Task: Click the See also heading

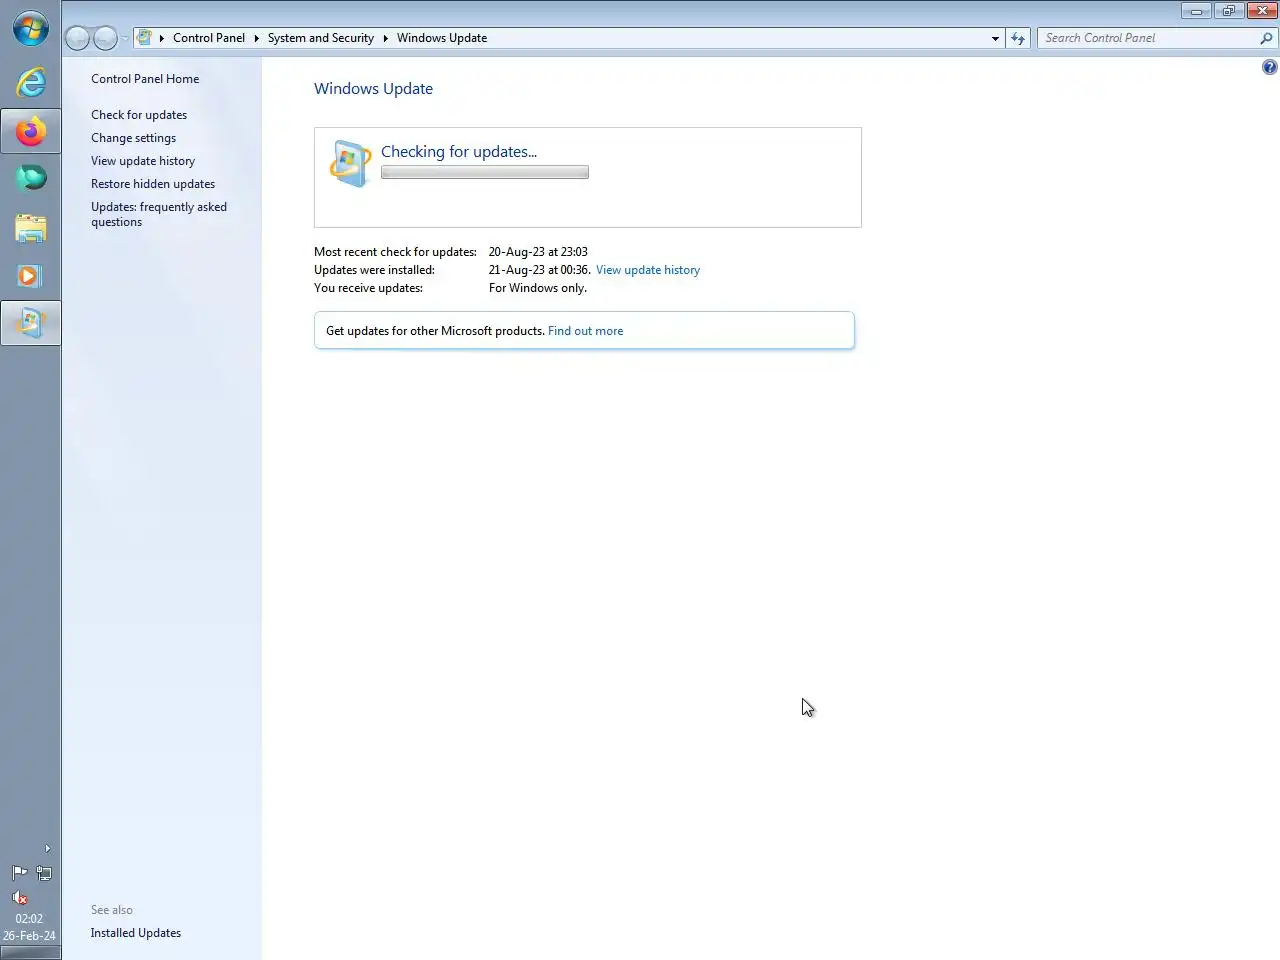Action: (x=112, y=910)
